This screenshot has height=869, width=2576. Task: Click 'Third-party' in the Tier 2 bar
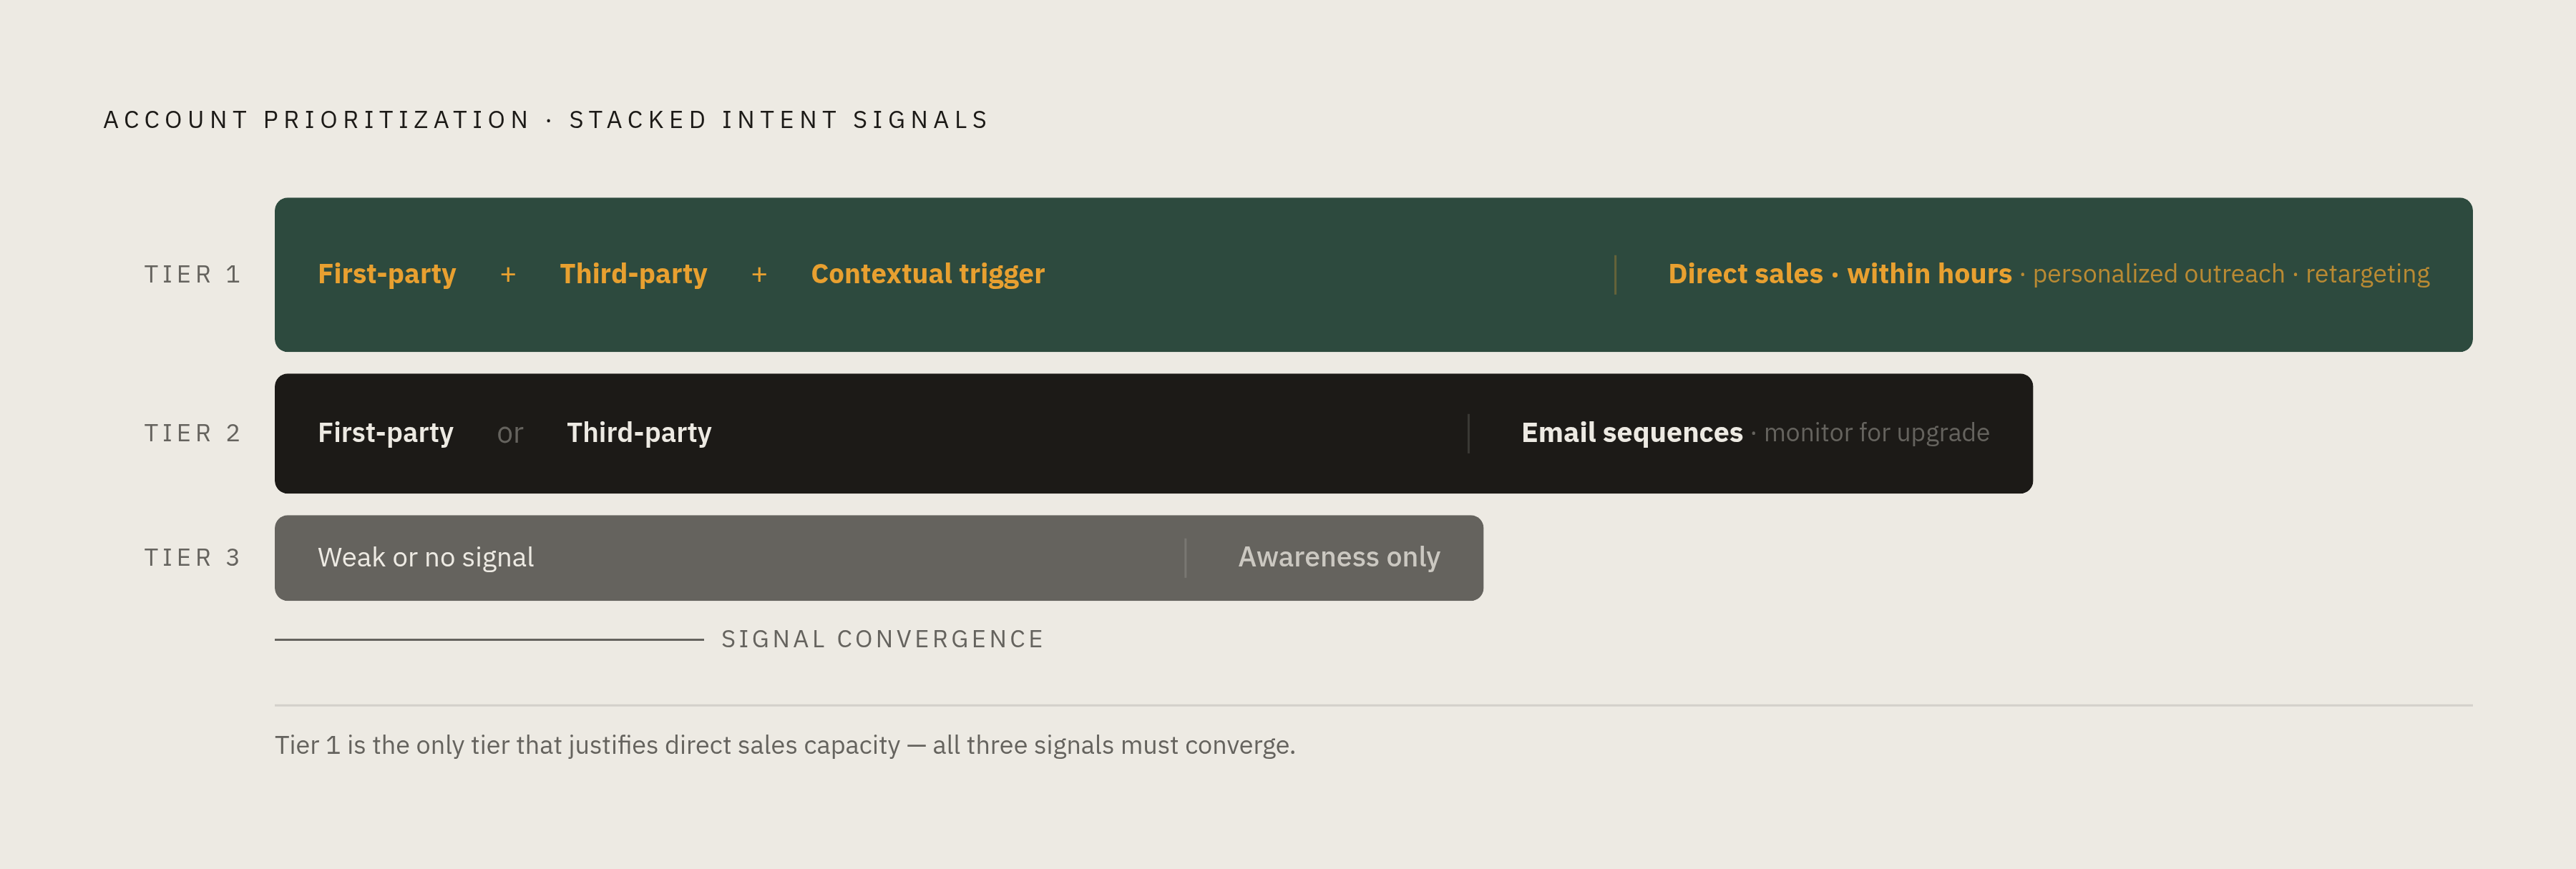click(x=639, y=433)
